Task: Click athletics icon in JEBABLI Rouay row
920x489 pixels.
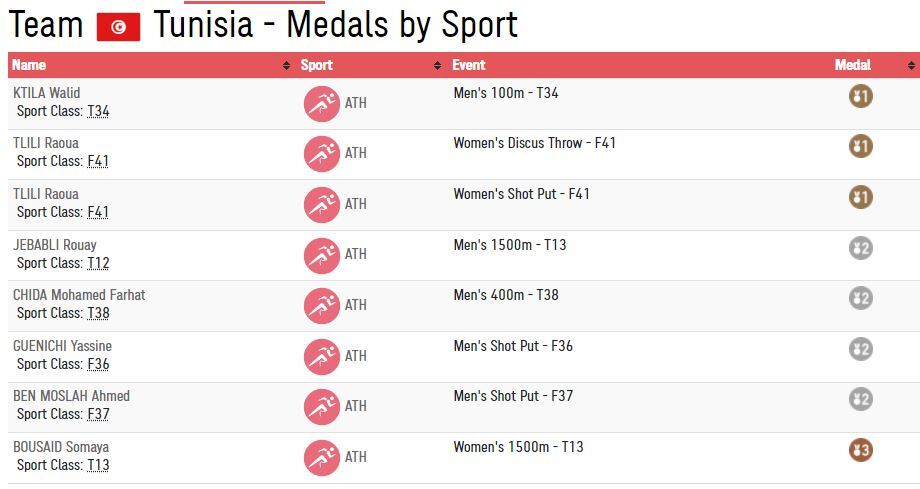Action: [322, 255]
